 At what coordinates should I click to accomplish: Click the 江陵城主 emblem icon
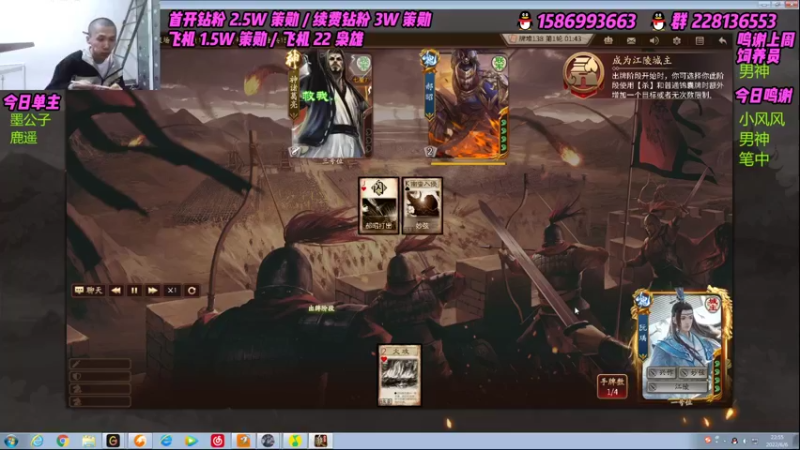(x=584, y=74)
